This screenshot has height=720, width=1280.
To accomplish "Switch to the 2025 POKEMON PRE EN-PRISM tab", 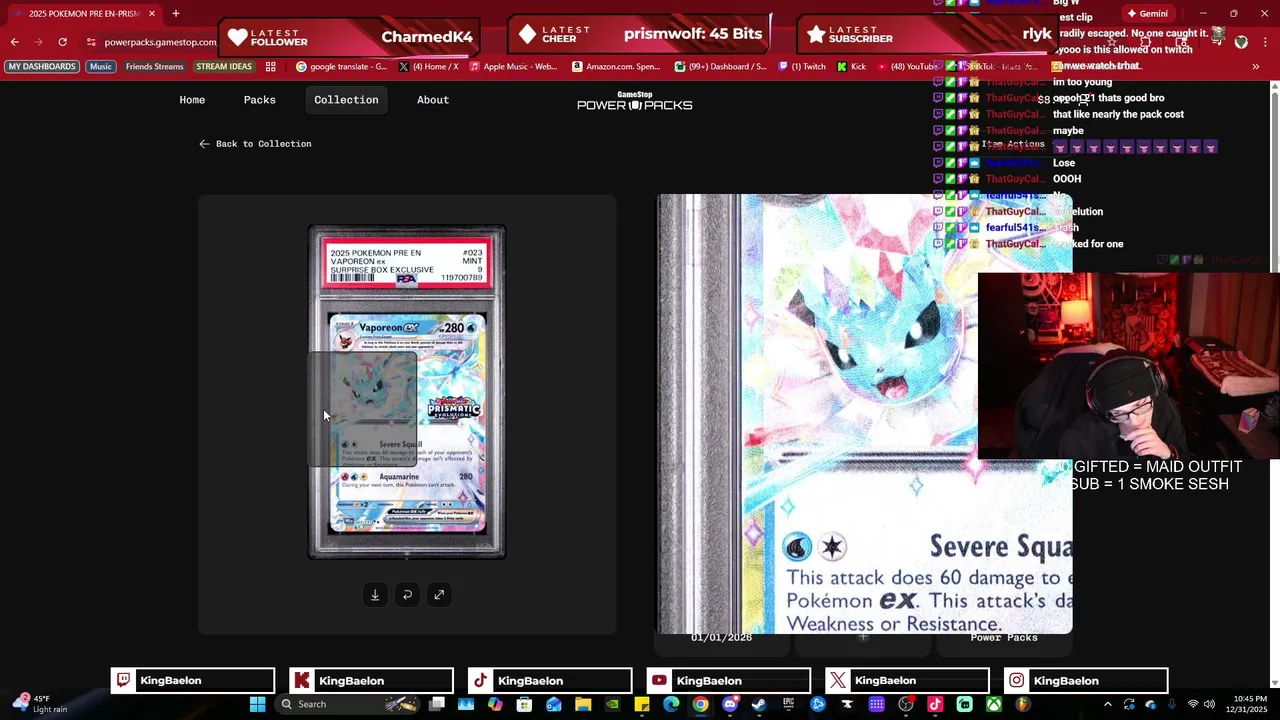I will [x=84, y=14].
